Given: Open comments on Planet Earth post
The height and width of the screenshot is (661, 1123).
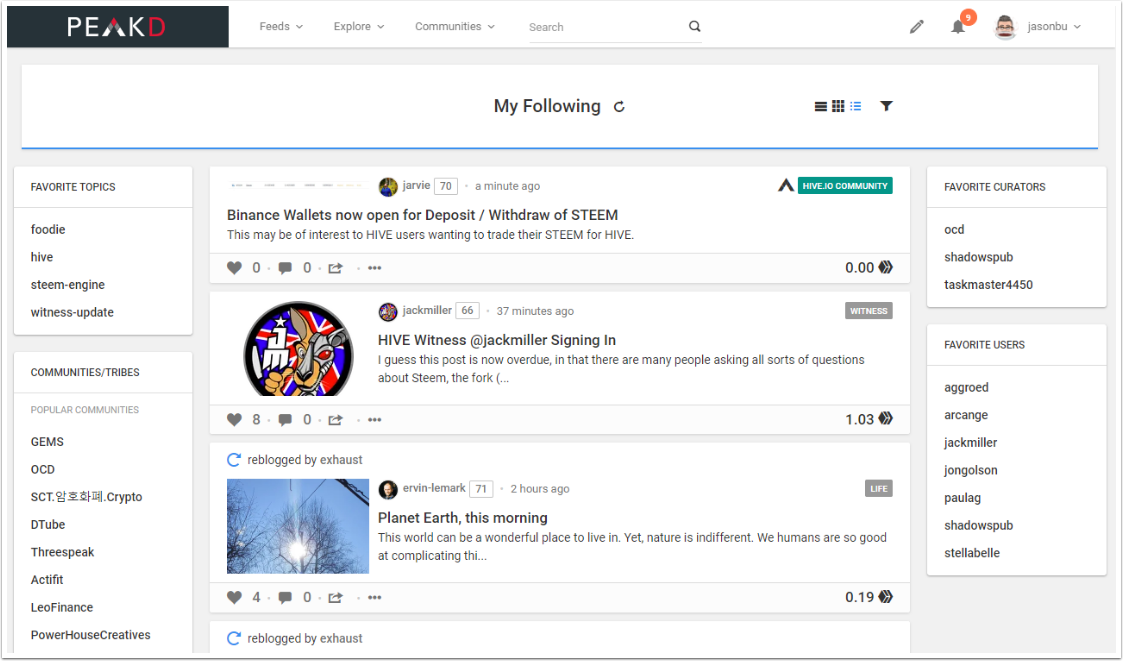Looking at the screenshot, I should click(x=285, y=597).
